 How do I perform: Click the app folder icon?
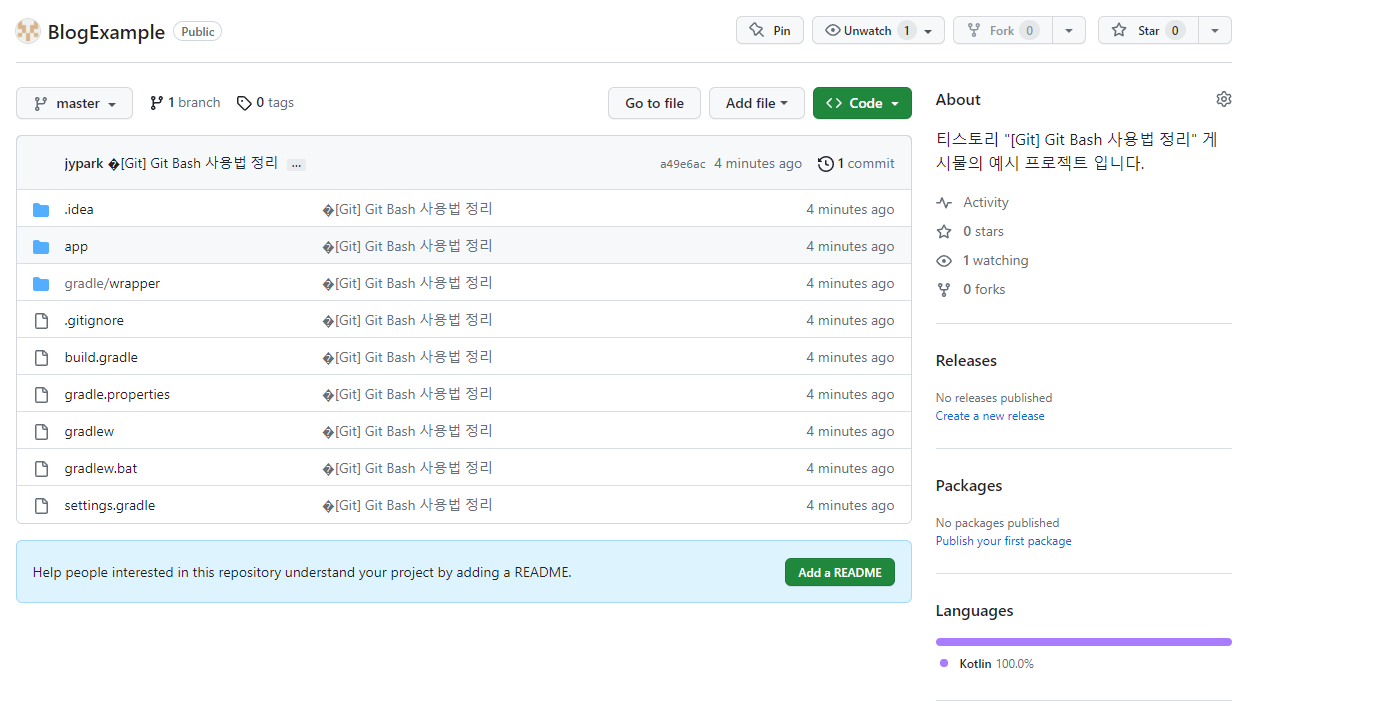41,247
